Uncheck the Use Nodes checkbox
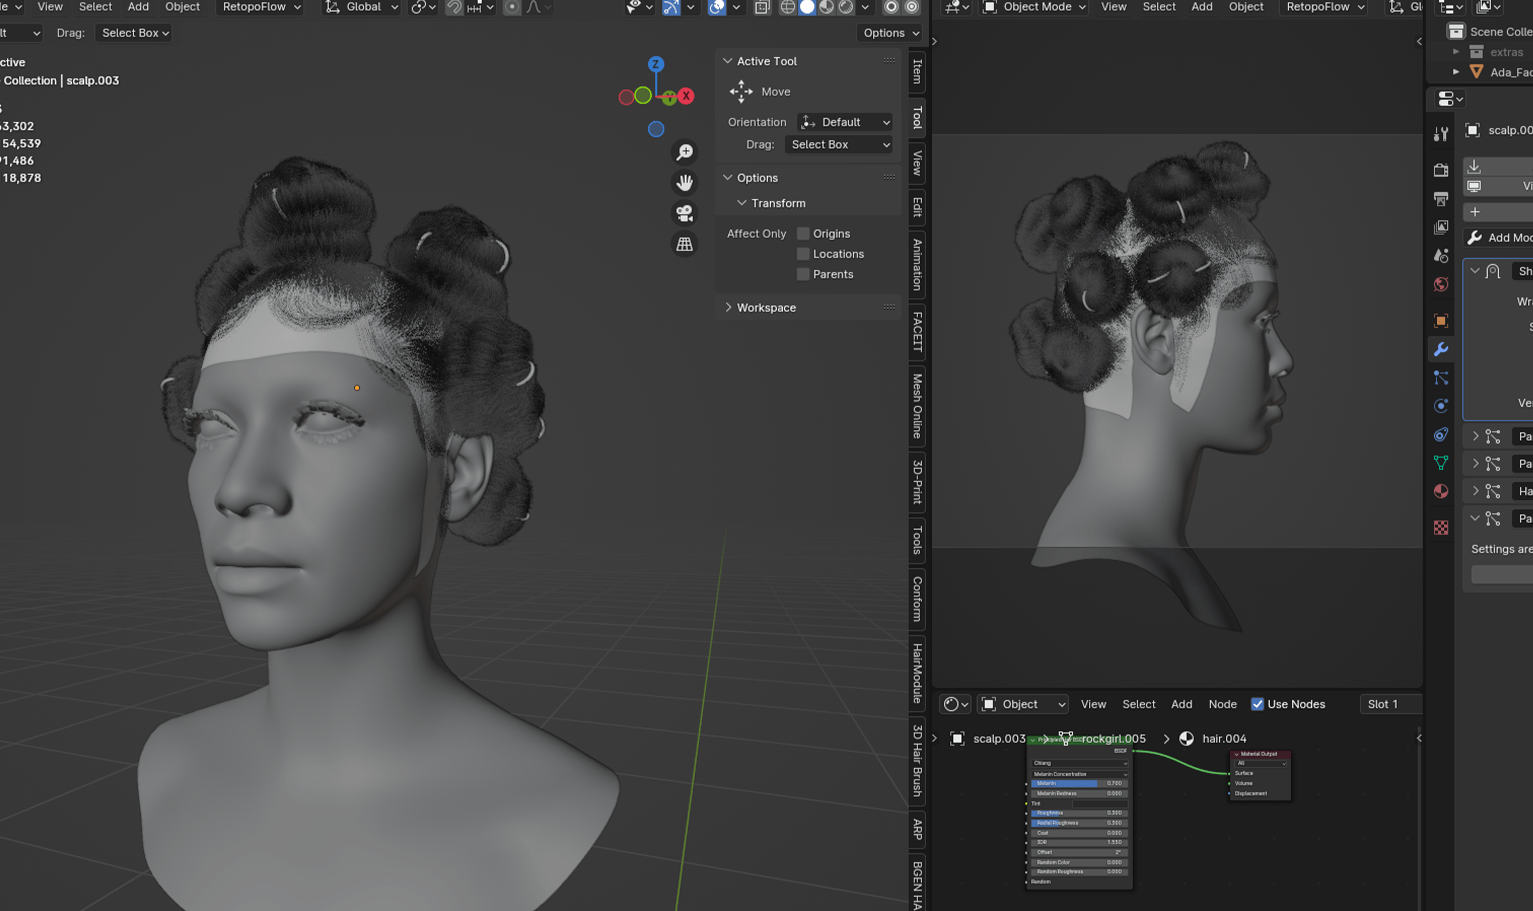 pos(1257,704)
